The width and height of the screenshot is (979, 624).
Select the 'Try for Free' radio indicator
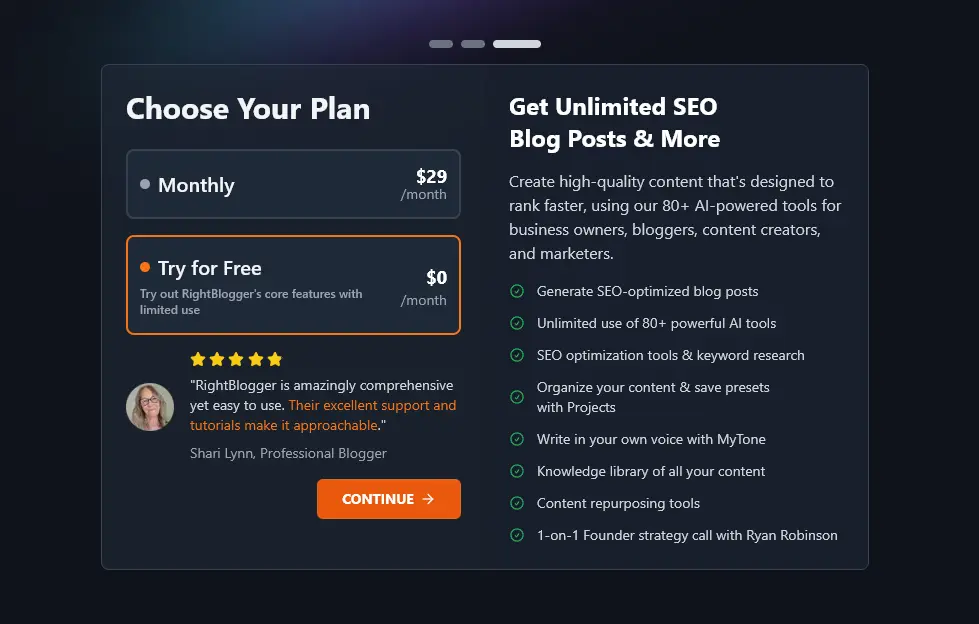tap(145, 268)
